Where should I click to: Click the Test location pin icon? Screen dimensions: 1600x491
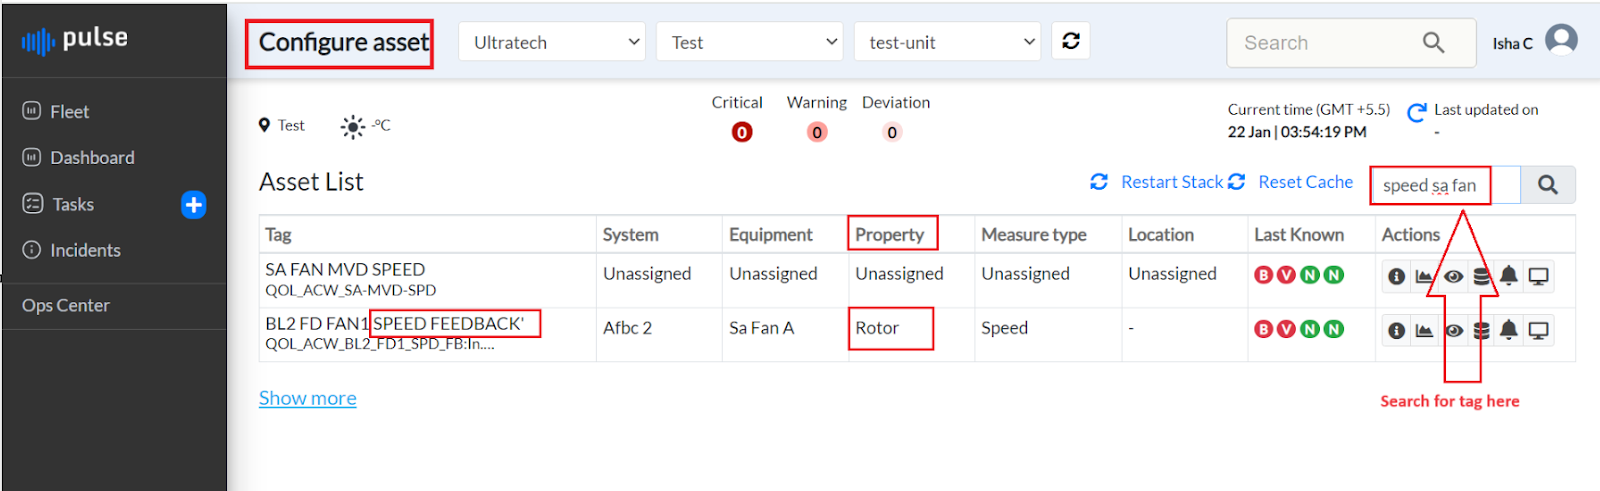[x=264, y=125]
